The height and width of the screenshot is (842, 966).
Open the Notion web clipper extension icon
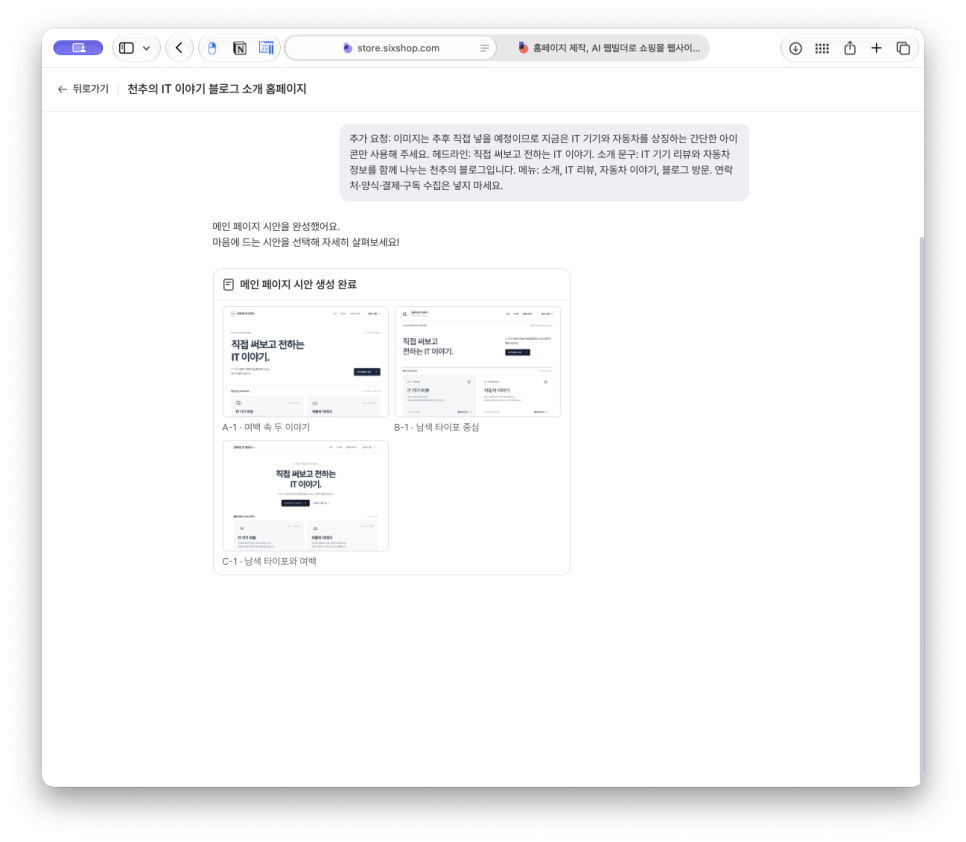click(240, 48)
